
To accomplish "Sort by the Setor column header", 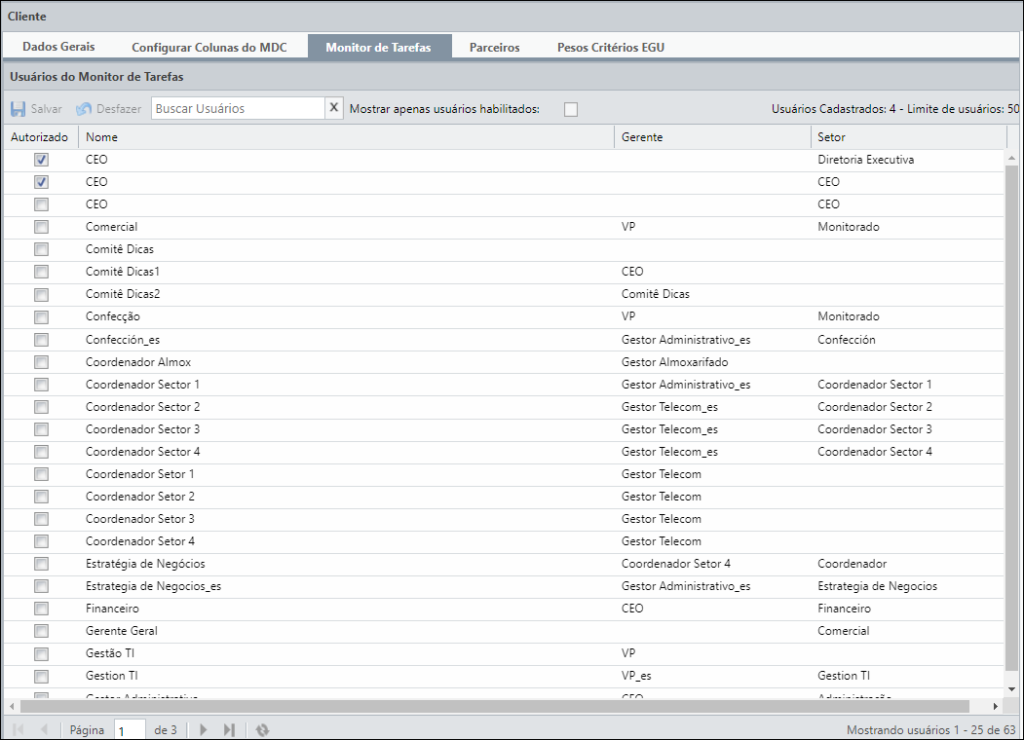I will point(909,137).
